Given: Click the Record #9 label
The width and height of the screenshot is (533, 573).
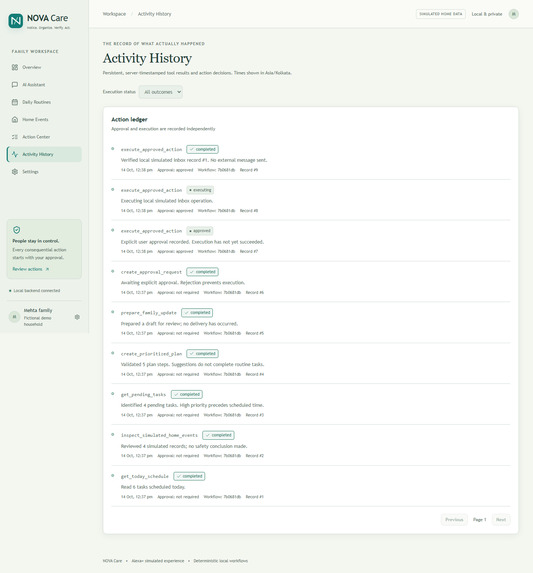Looking at the screenshot, I should [249, 170].
